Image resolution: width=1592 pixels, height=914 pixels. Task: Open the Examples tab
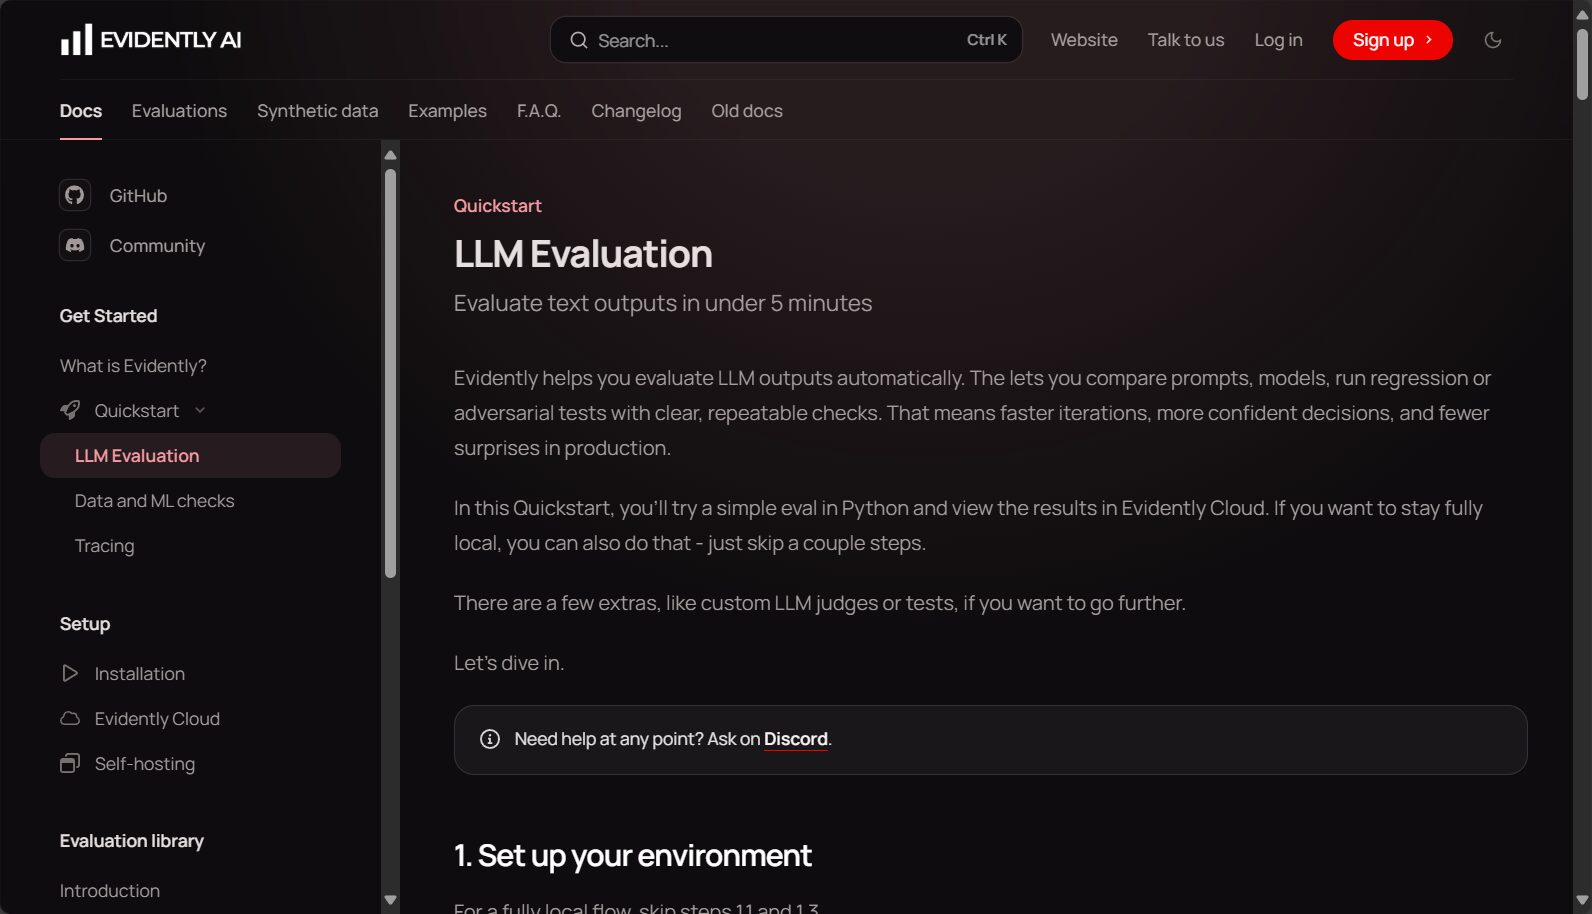(x=447, y=111)
